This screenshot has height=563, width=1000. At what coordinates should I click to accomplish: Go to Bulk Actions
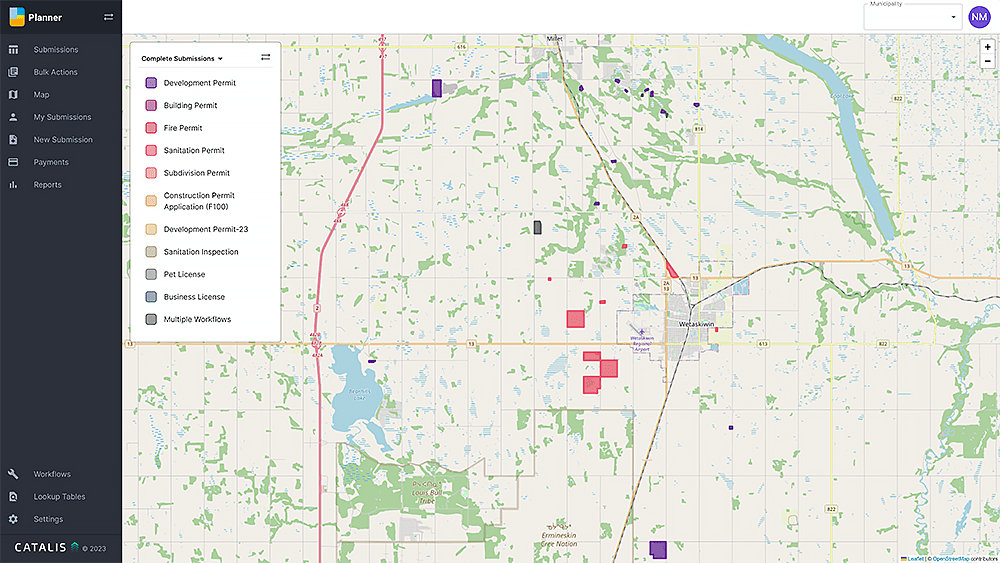[55, 72]
